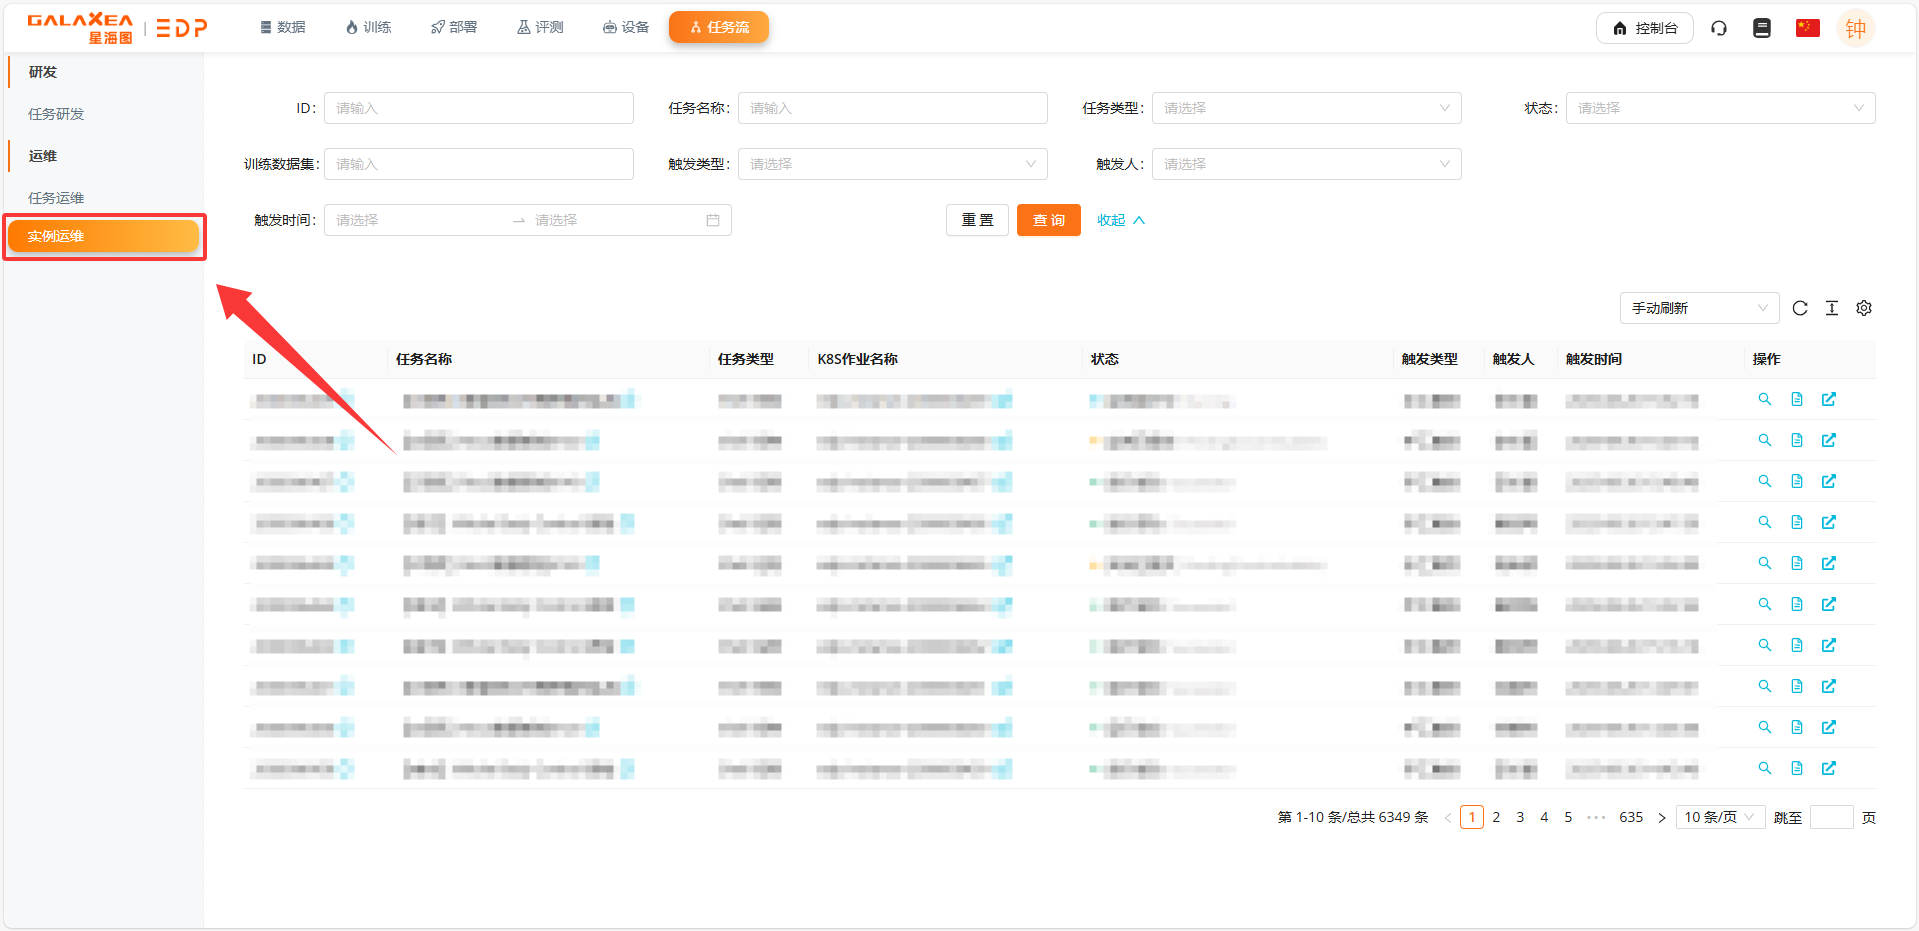Screen dimensions: 1919x931
Task: Click the external link icon in third row
Action: pos(1829,481)
